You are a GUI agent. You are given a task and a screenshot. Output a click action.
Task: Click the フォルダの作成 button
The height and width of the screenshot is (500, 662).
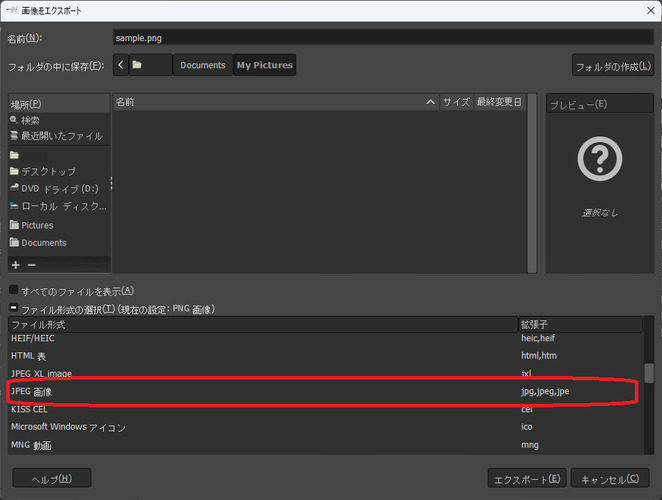click(613, 66)
